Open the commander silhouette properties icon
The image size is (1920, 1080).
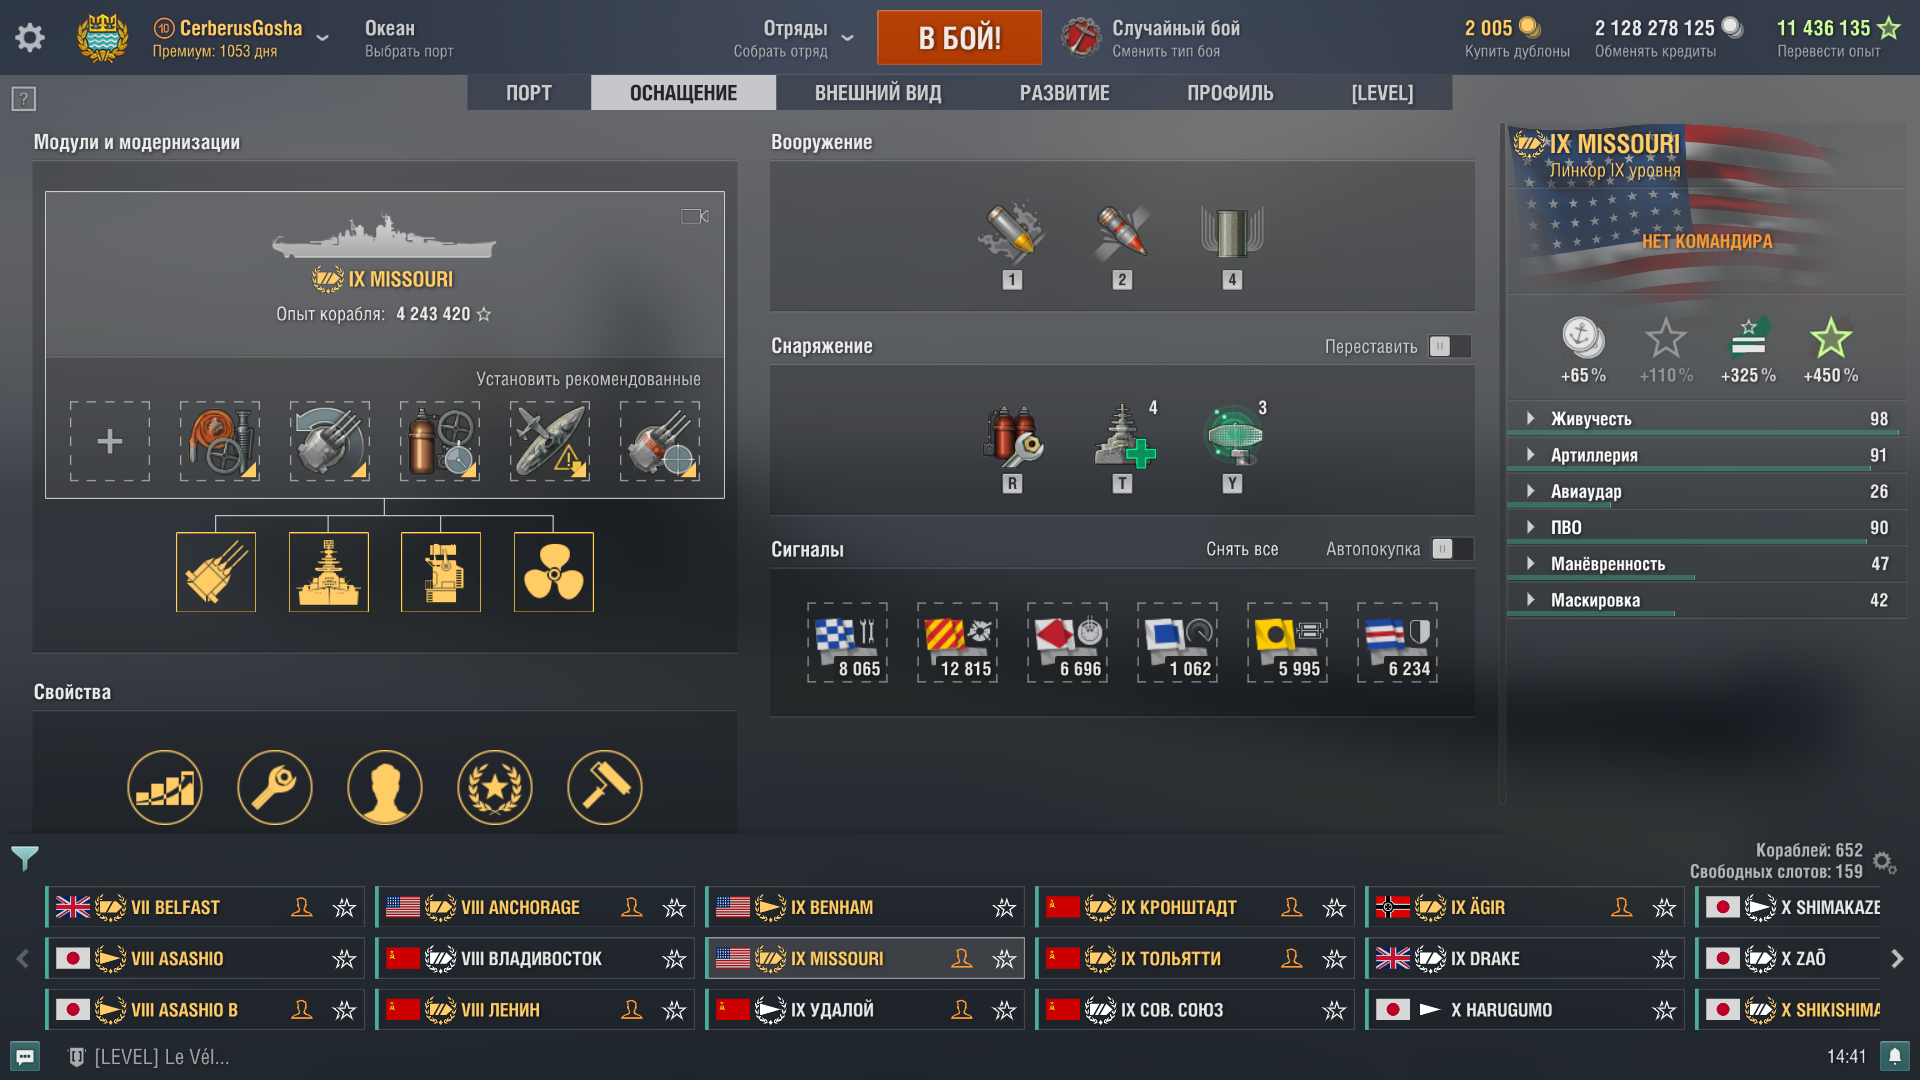pyautogui.click(x=385, y=787)
